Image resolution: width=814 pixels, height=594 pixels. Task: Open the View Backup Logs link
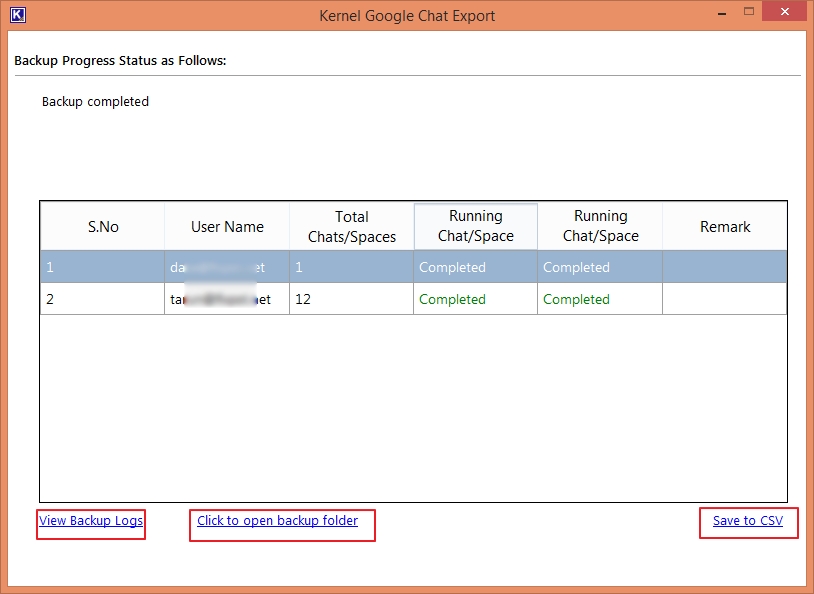pyautogui.click(x=91, y=521)
